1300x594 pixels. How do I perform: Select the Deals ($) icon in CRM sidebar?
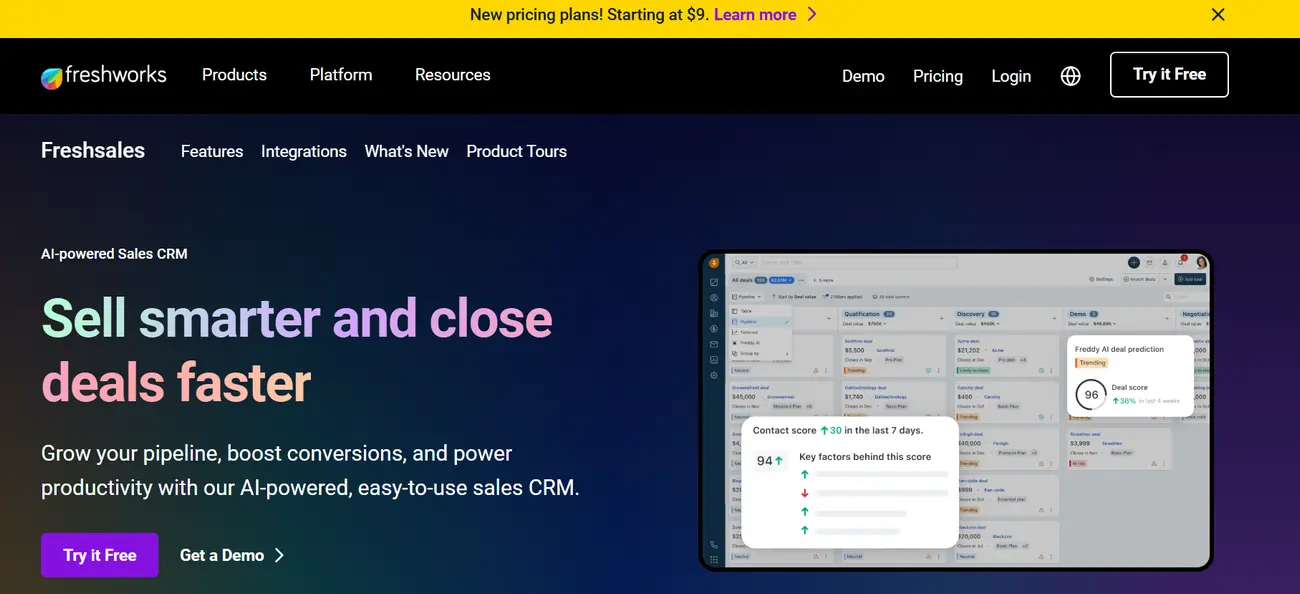714,329
